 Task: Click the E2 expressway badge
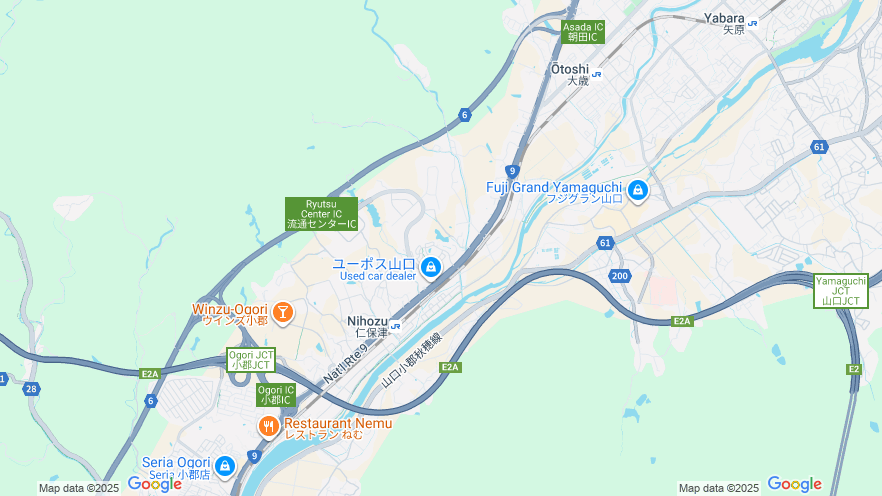pyautogui.click(x=854, y=369)
